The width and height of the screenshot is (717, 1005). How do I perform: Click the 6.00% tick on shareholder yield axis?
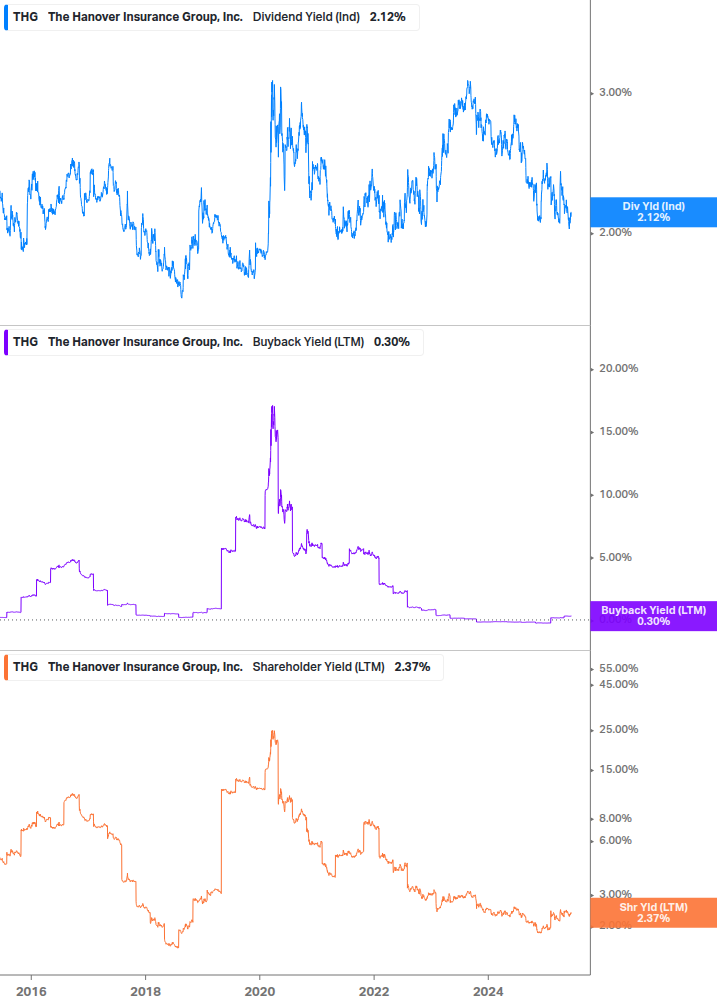click(x=615, y=840)
